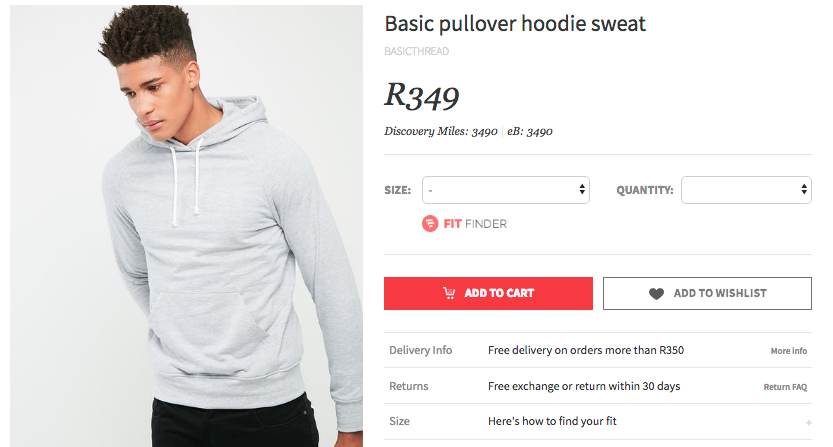Click the Returns row label
Viewport: 833px width, 447px height.
tap(409, 386)
